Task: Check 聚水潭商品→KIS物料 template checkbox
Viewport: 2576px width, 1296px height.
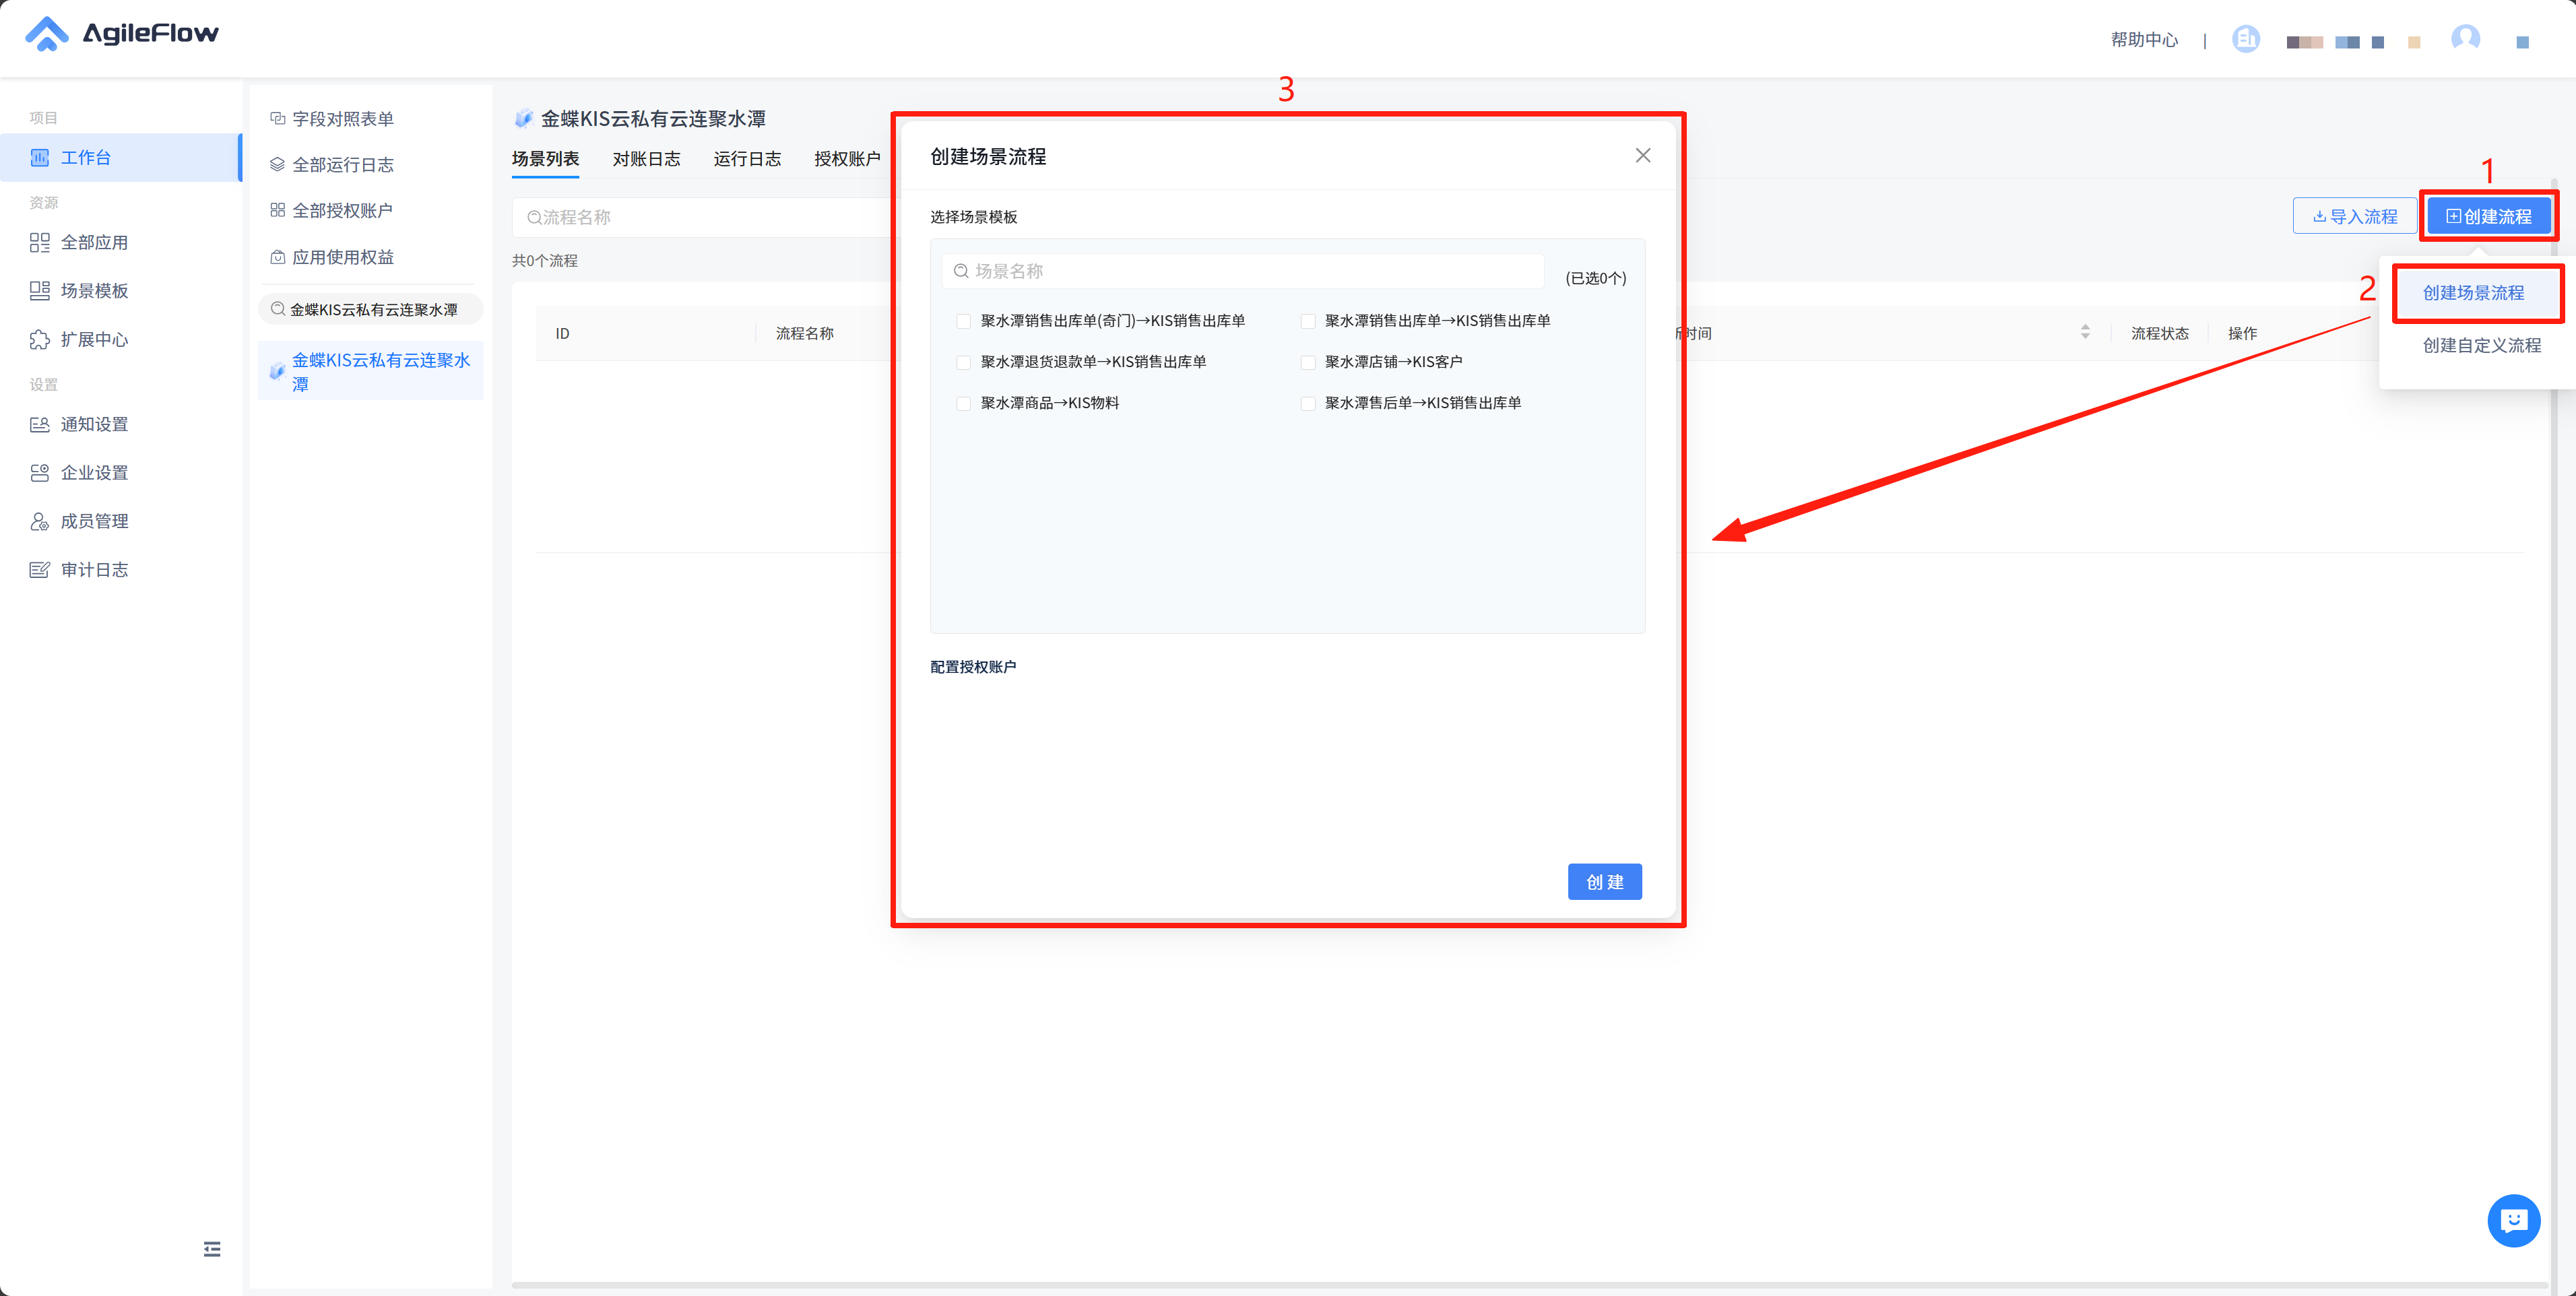Action: [x=964, y=403]
